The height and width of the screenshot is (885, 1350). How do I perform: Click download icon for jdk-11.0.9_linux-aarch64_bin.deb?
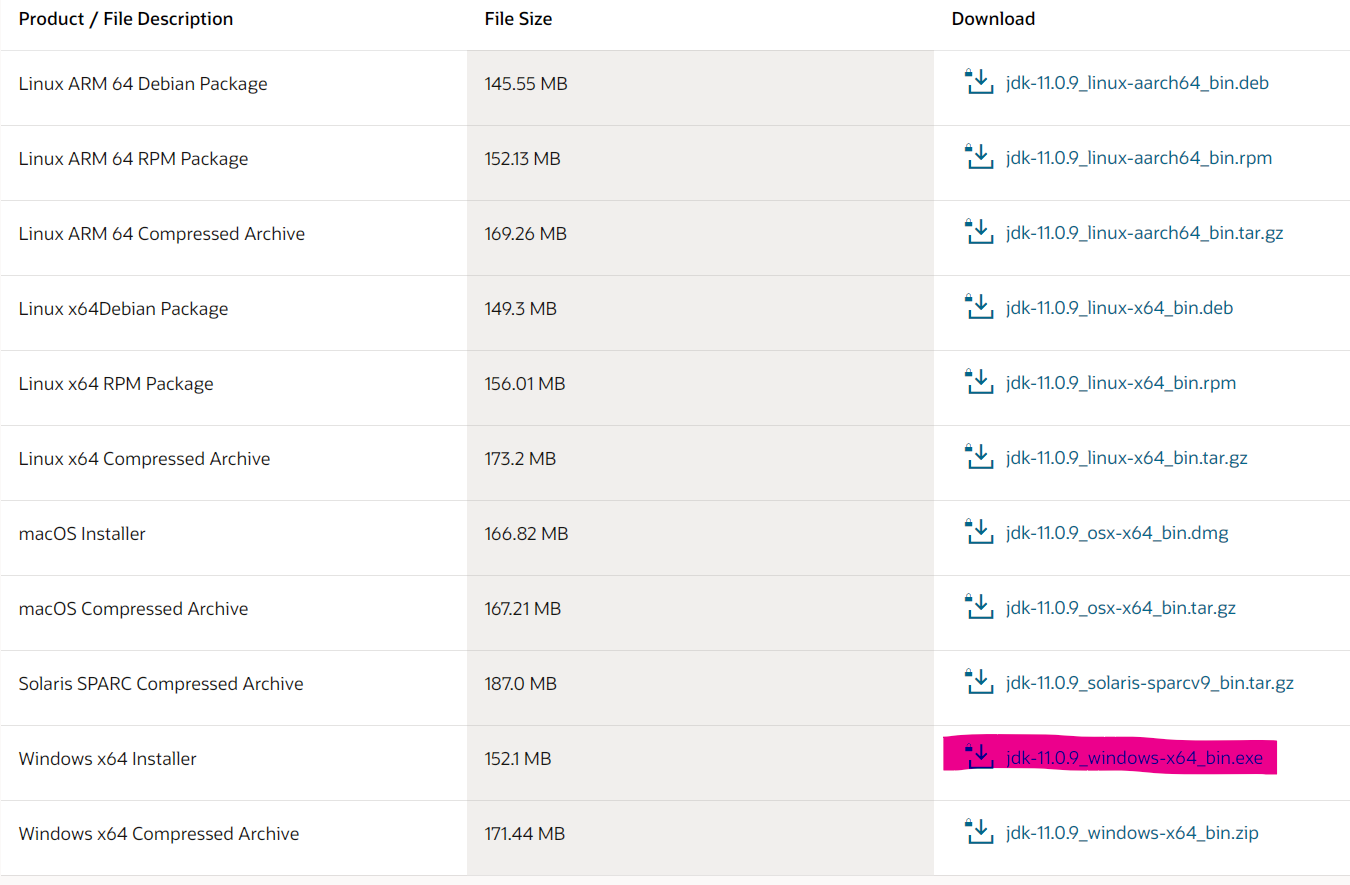978,81
